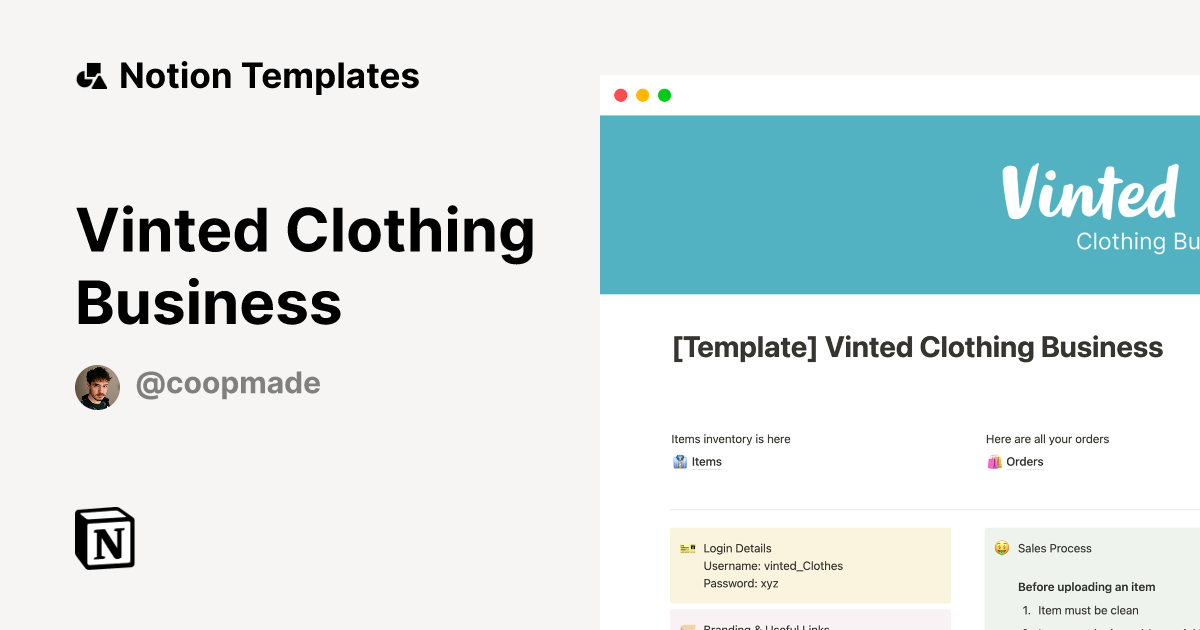Click the emoji on Branding & Useful Links
1200x630 pixels.
687,626
